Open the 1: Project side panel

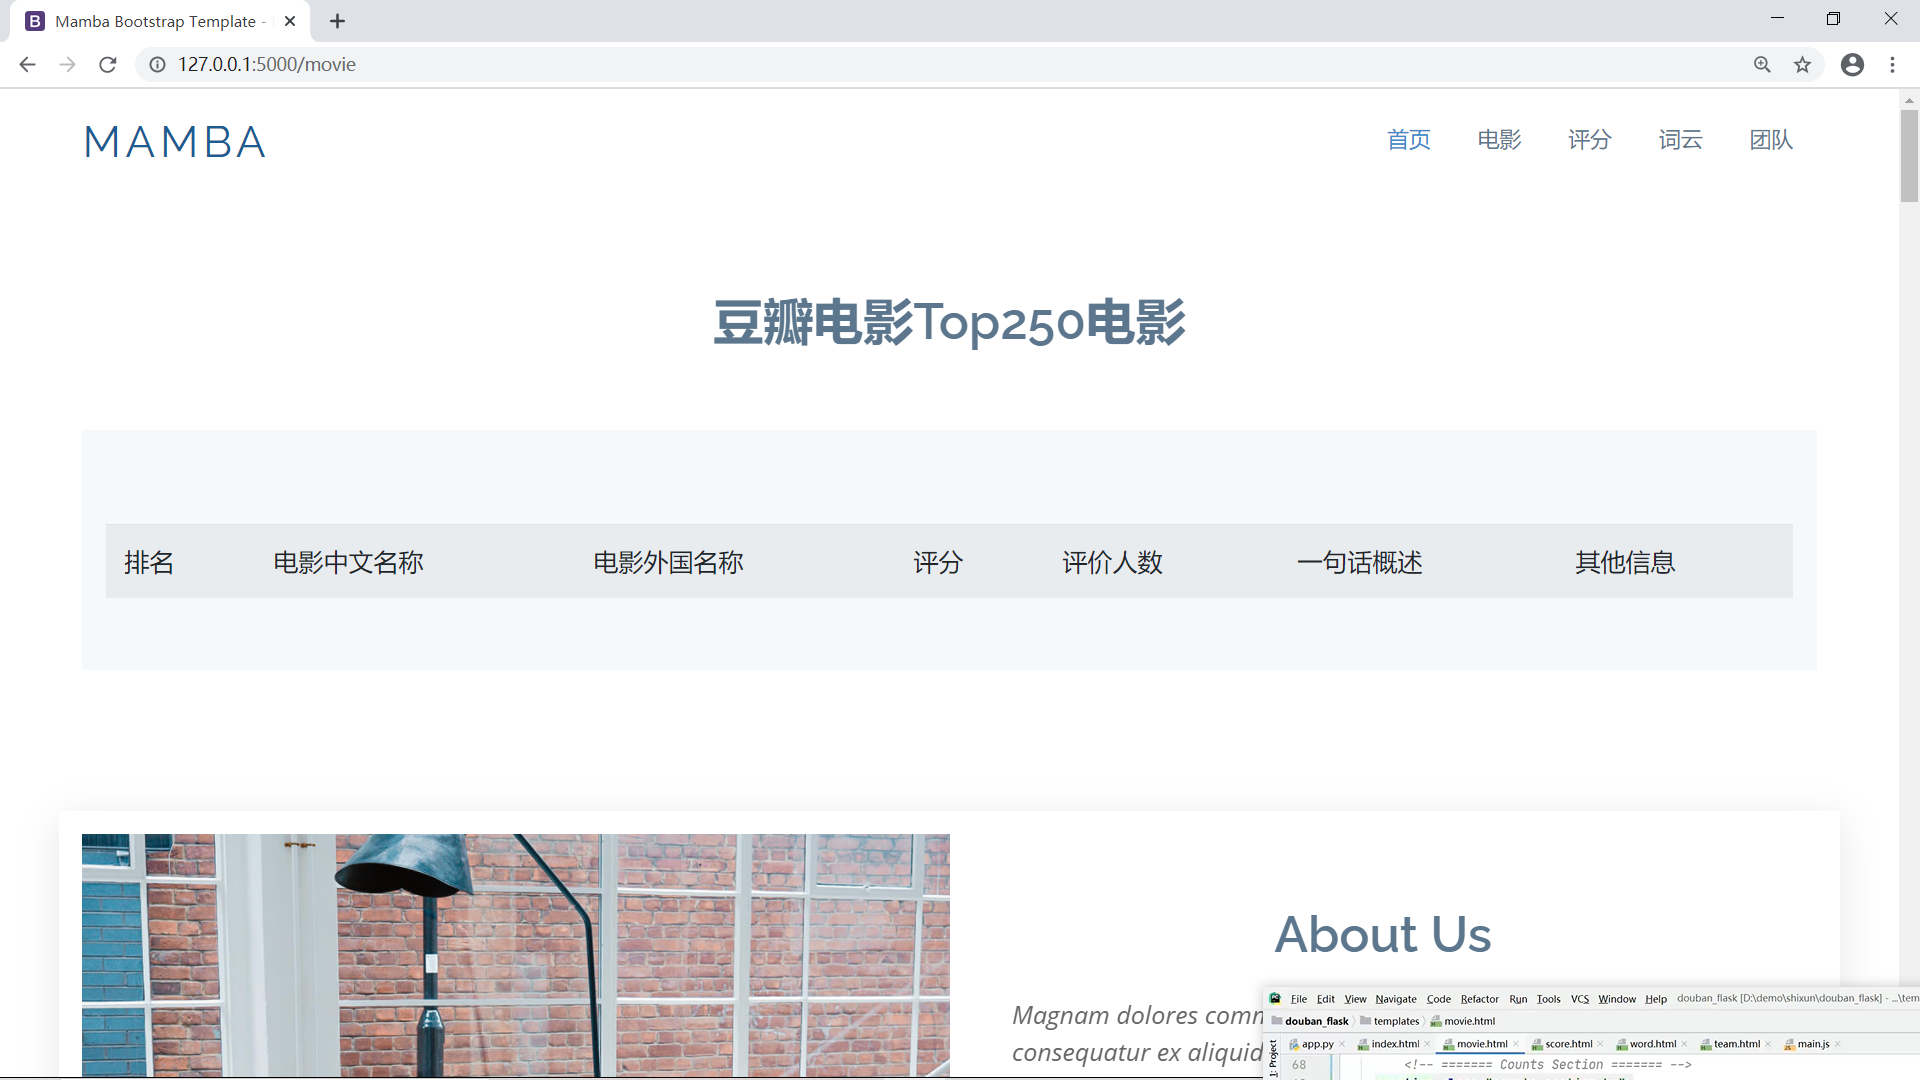coord(1273,1060)
